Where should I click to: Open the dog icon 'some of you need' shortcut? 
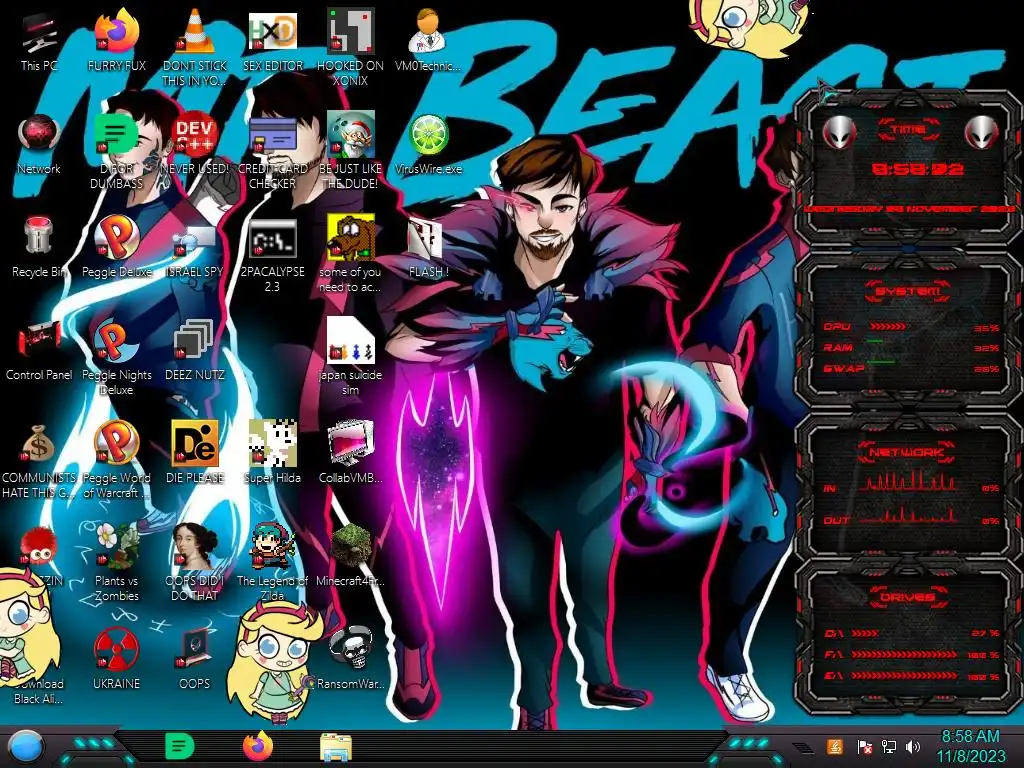pyautogui.click(x=351, y=253)
